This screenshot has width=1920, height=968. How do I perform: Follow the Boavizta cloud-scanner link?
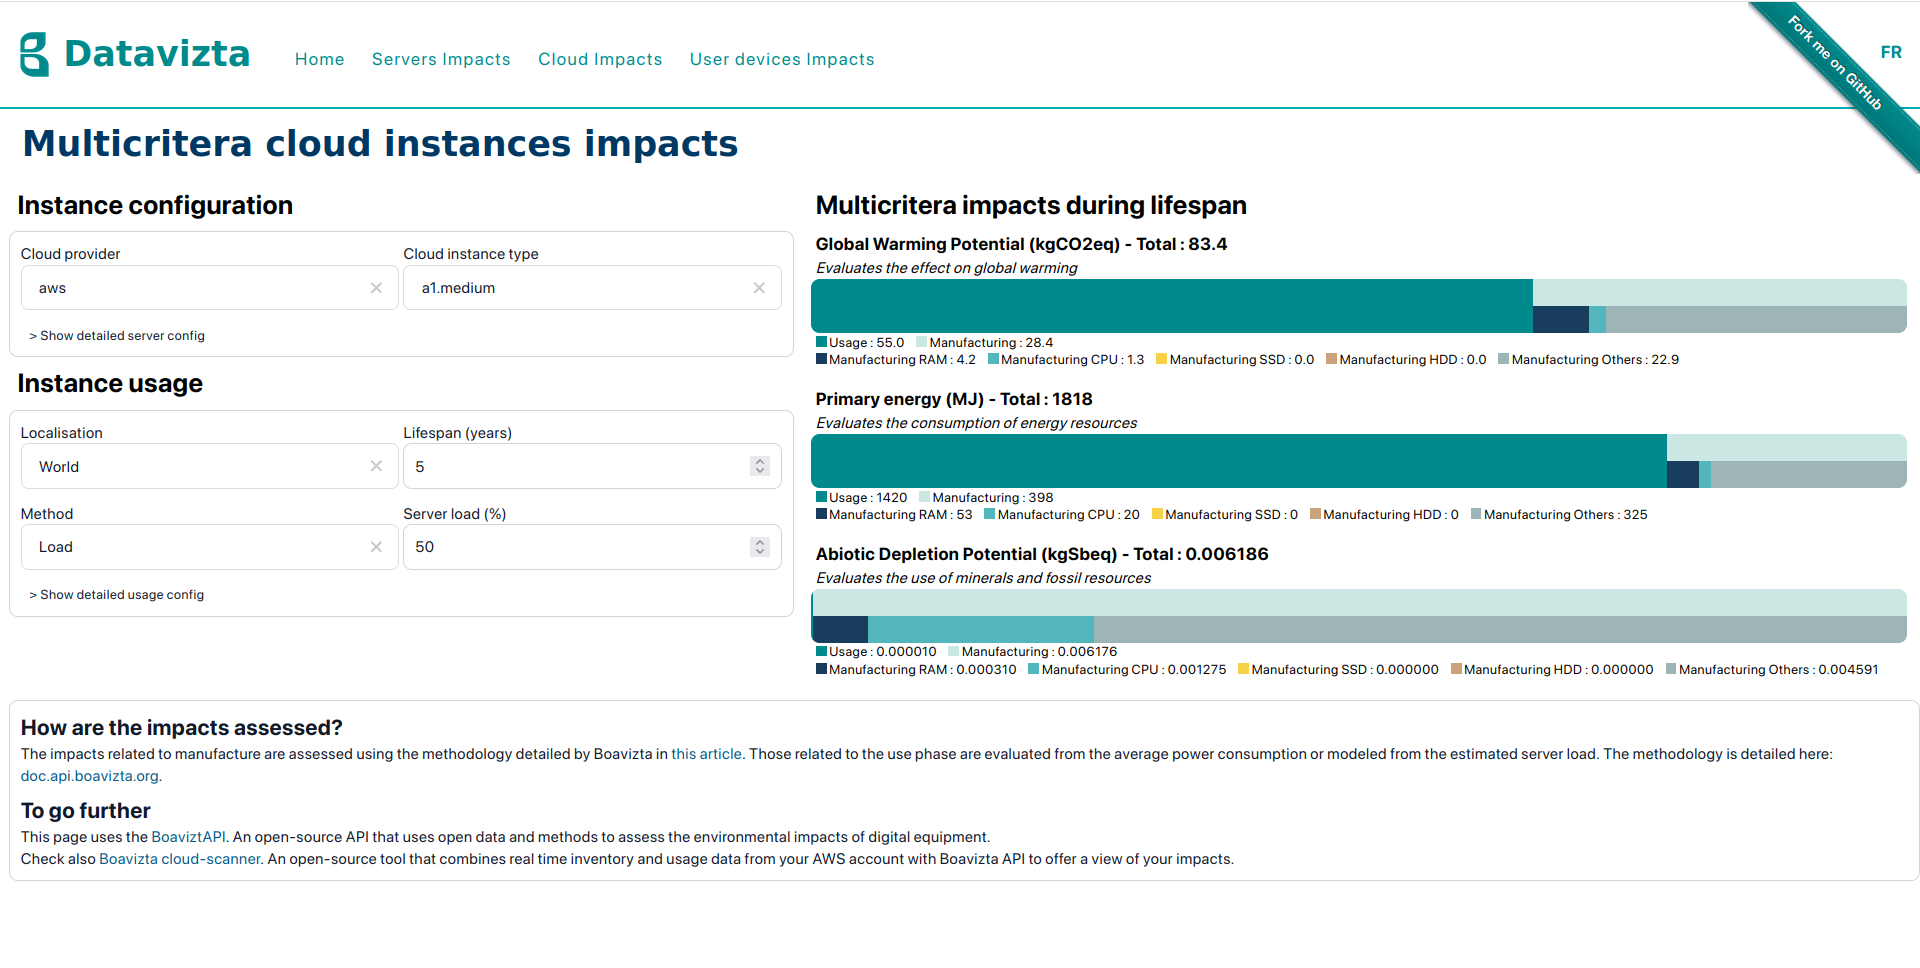[x=180, y=859]
